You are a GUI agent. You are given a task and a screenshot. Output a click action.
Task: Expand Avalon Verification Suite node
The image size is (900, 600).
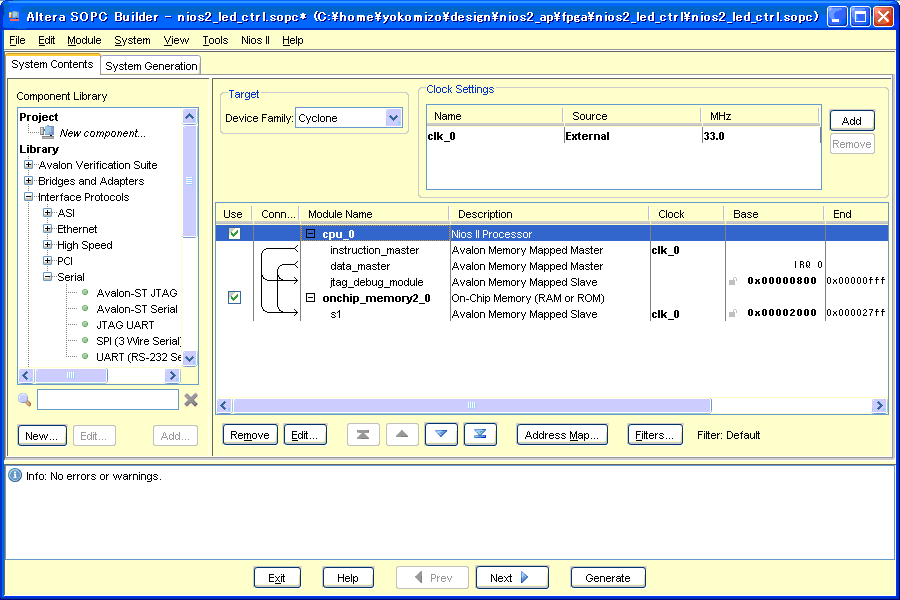28,165
